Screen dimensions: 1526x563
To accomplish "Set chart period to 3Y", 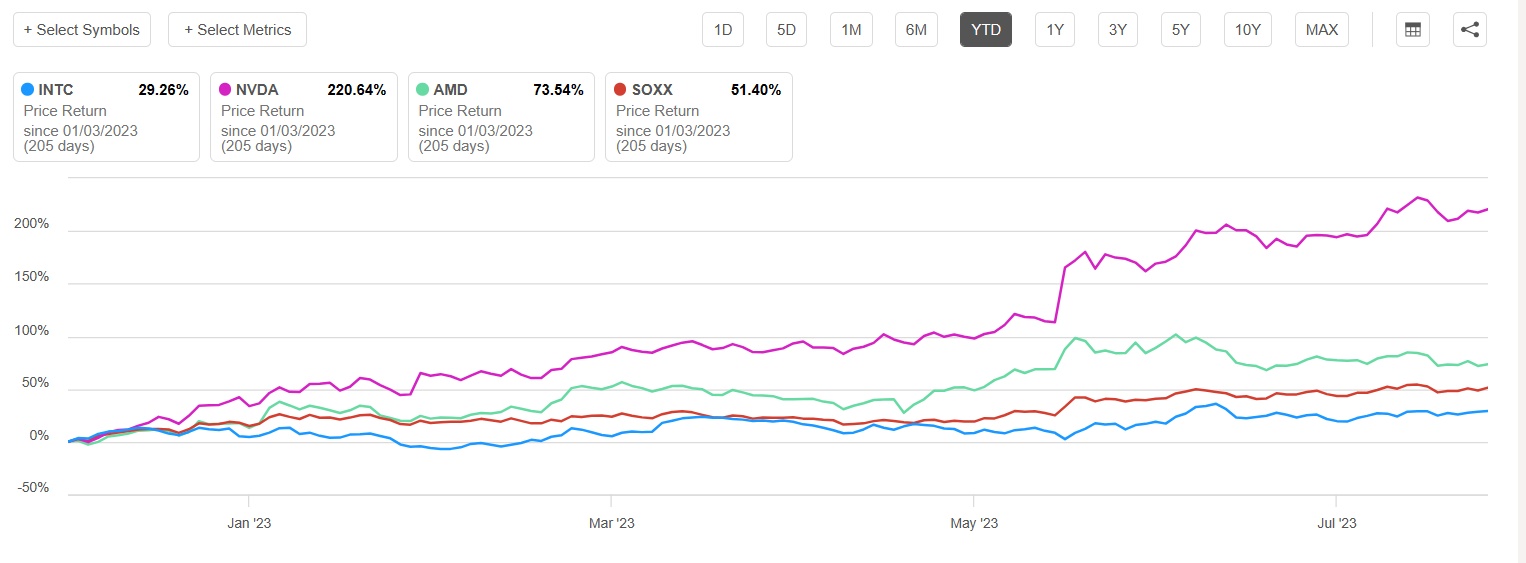I will 1118,30.
